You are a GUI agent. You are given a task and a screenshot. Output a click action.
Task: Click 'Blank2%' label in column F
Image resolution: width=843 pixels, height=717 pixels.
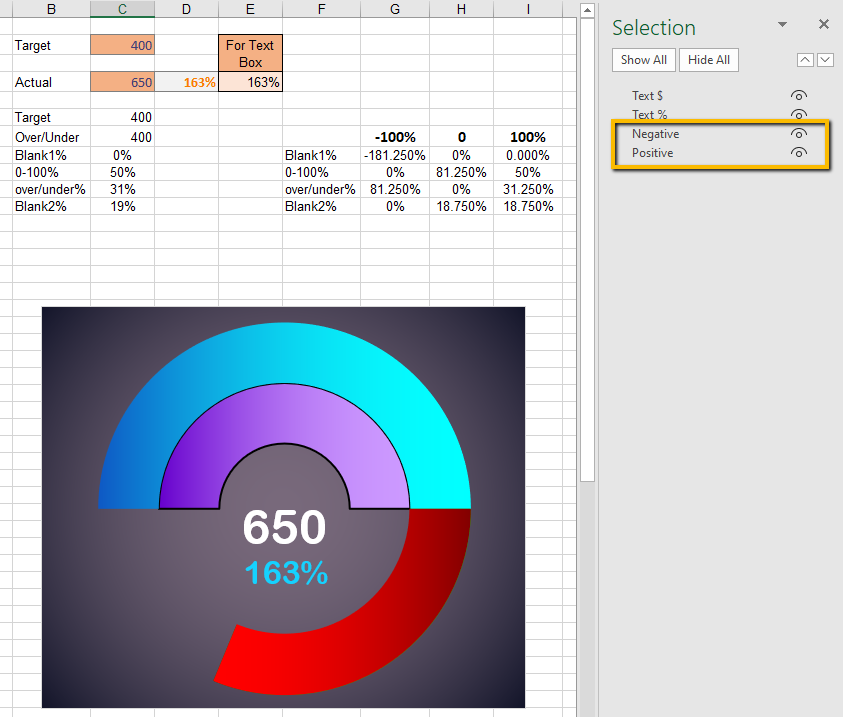[322, 206]
